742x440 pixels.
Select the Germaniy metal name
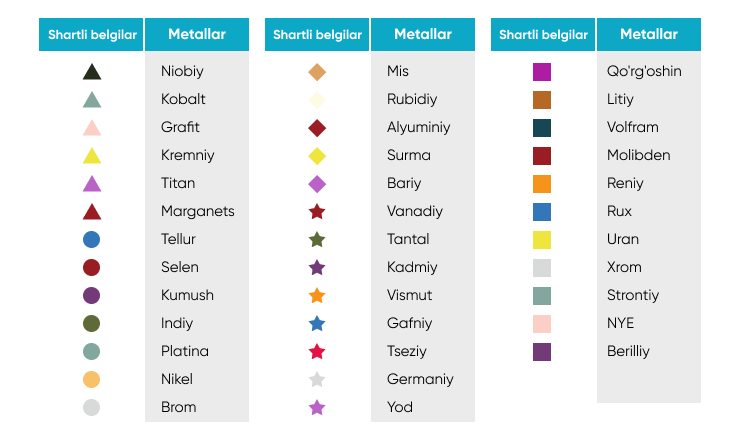click(420, 379)
